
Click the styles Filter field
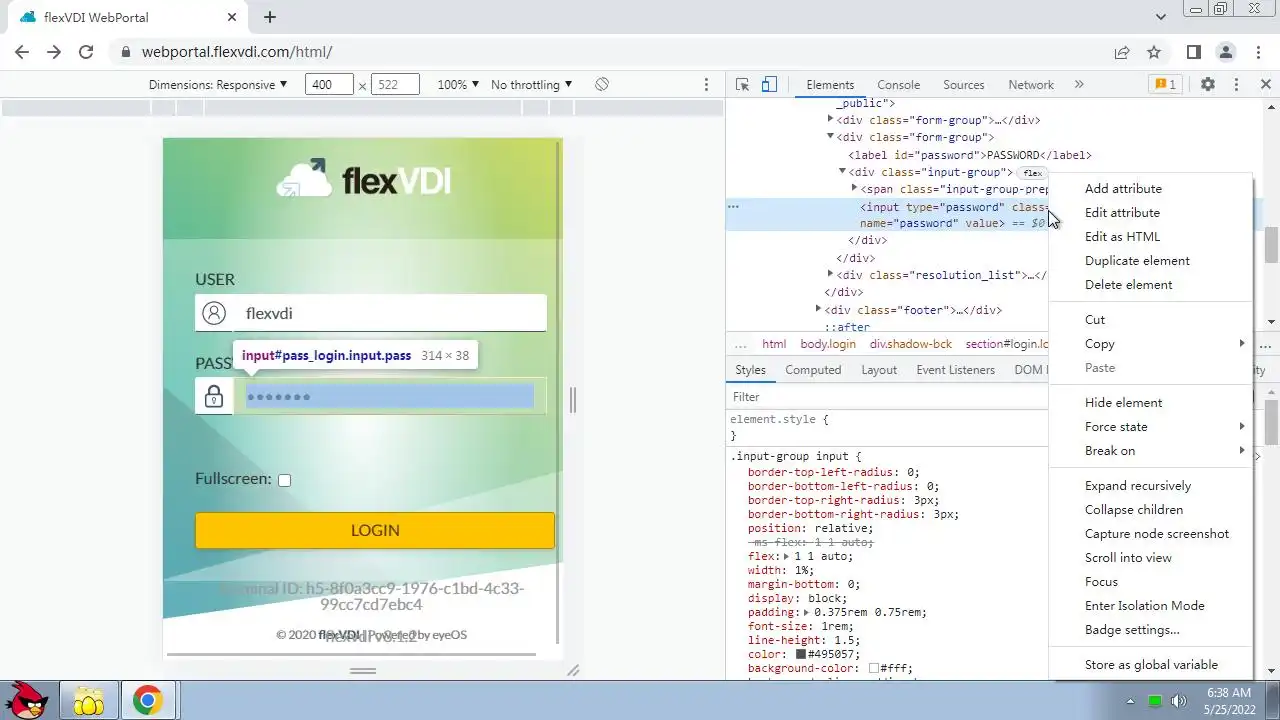tap(888, 397)
